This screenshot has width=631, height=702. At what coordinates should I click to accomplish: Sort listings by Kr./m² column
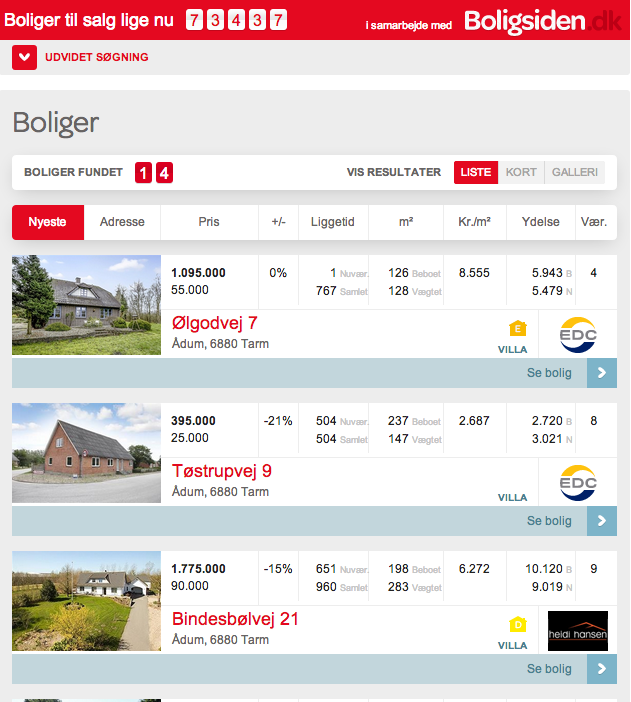pos(474,222)
